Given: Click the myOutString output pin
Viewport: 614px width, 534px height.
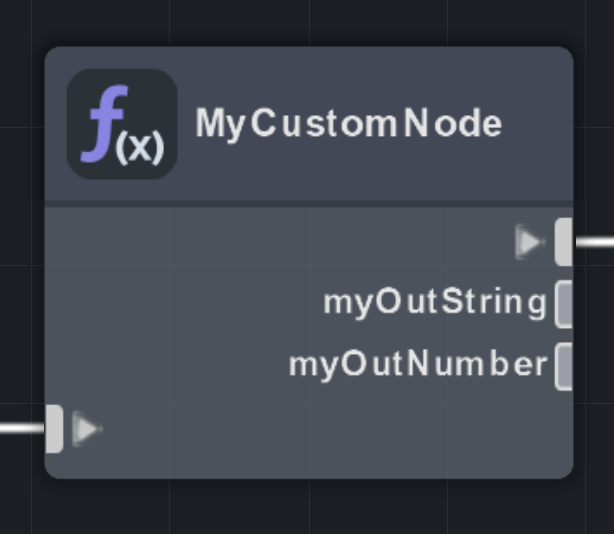Looking at the screenshot, I should 564,304.
